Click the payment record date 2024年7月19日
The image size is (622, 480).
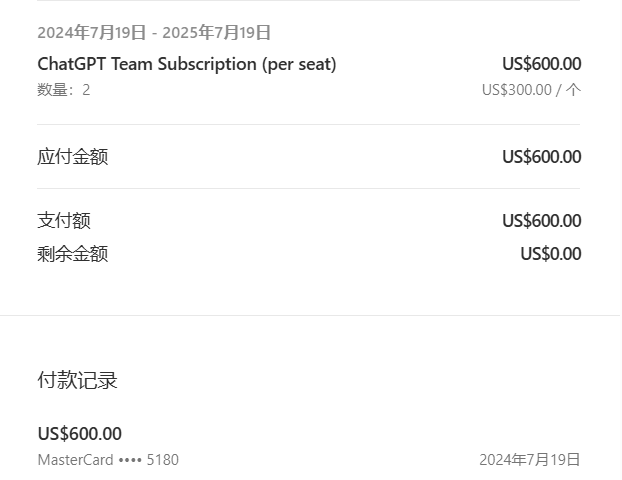click(529, 460)
